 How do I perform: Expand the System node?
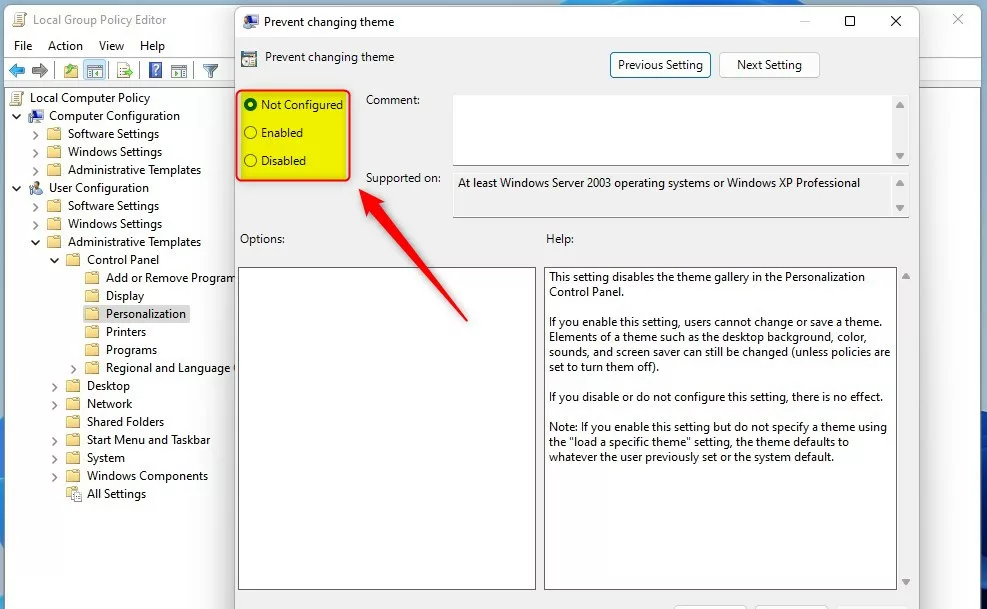pyautogui.click(x=55, y=458)
